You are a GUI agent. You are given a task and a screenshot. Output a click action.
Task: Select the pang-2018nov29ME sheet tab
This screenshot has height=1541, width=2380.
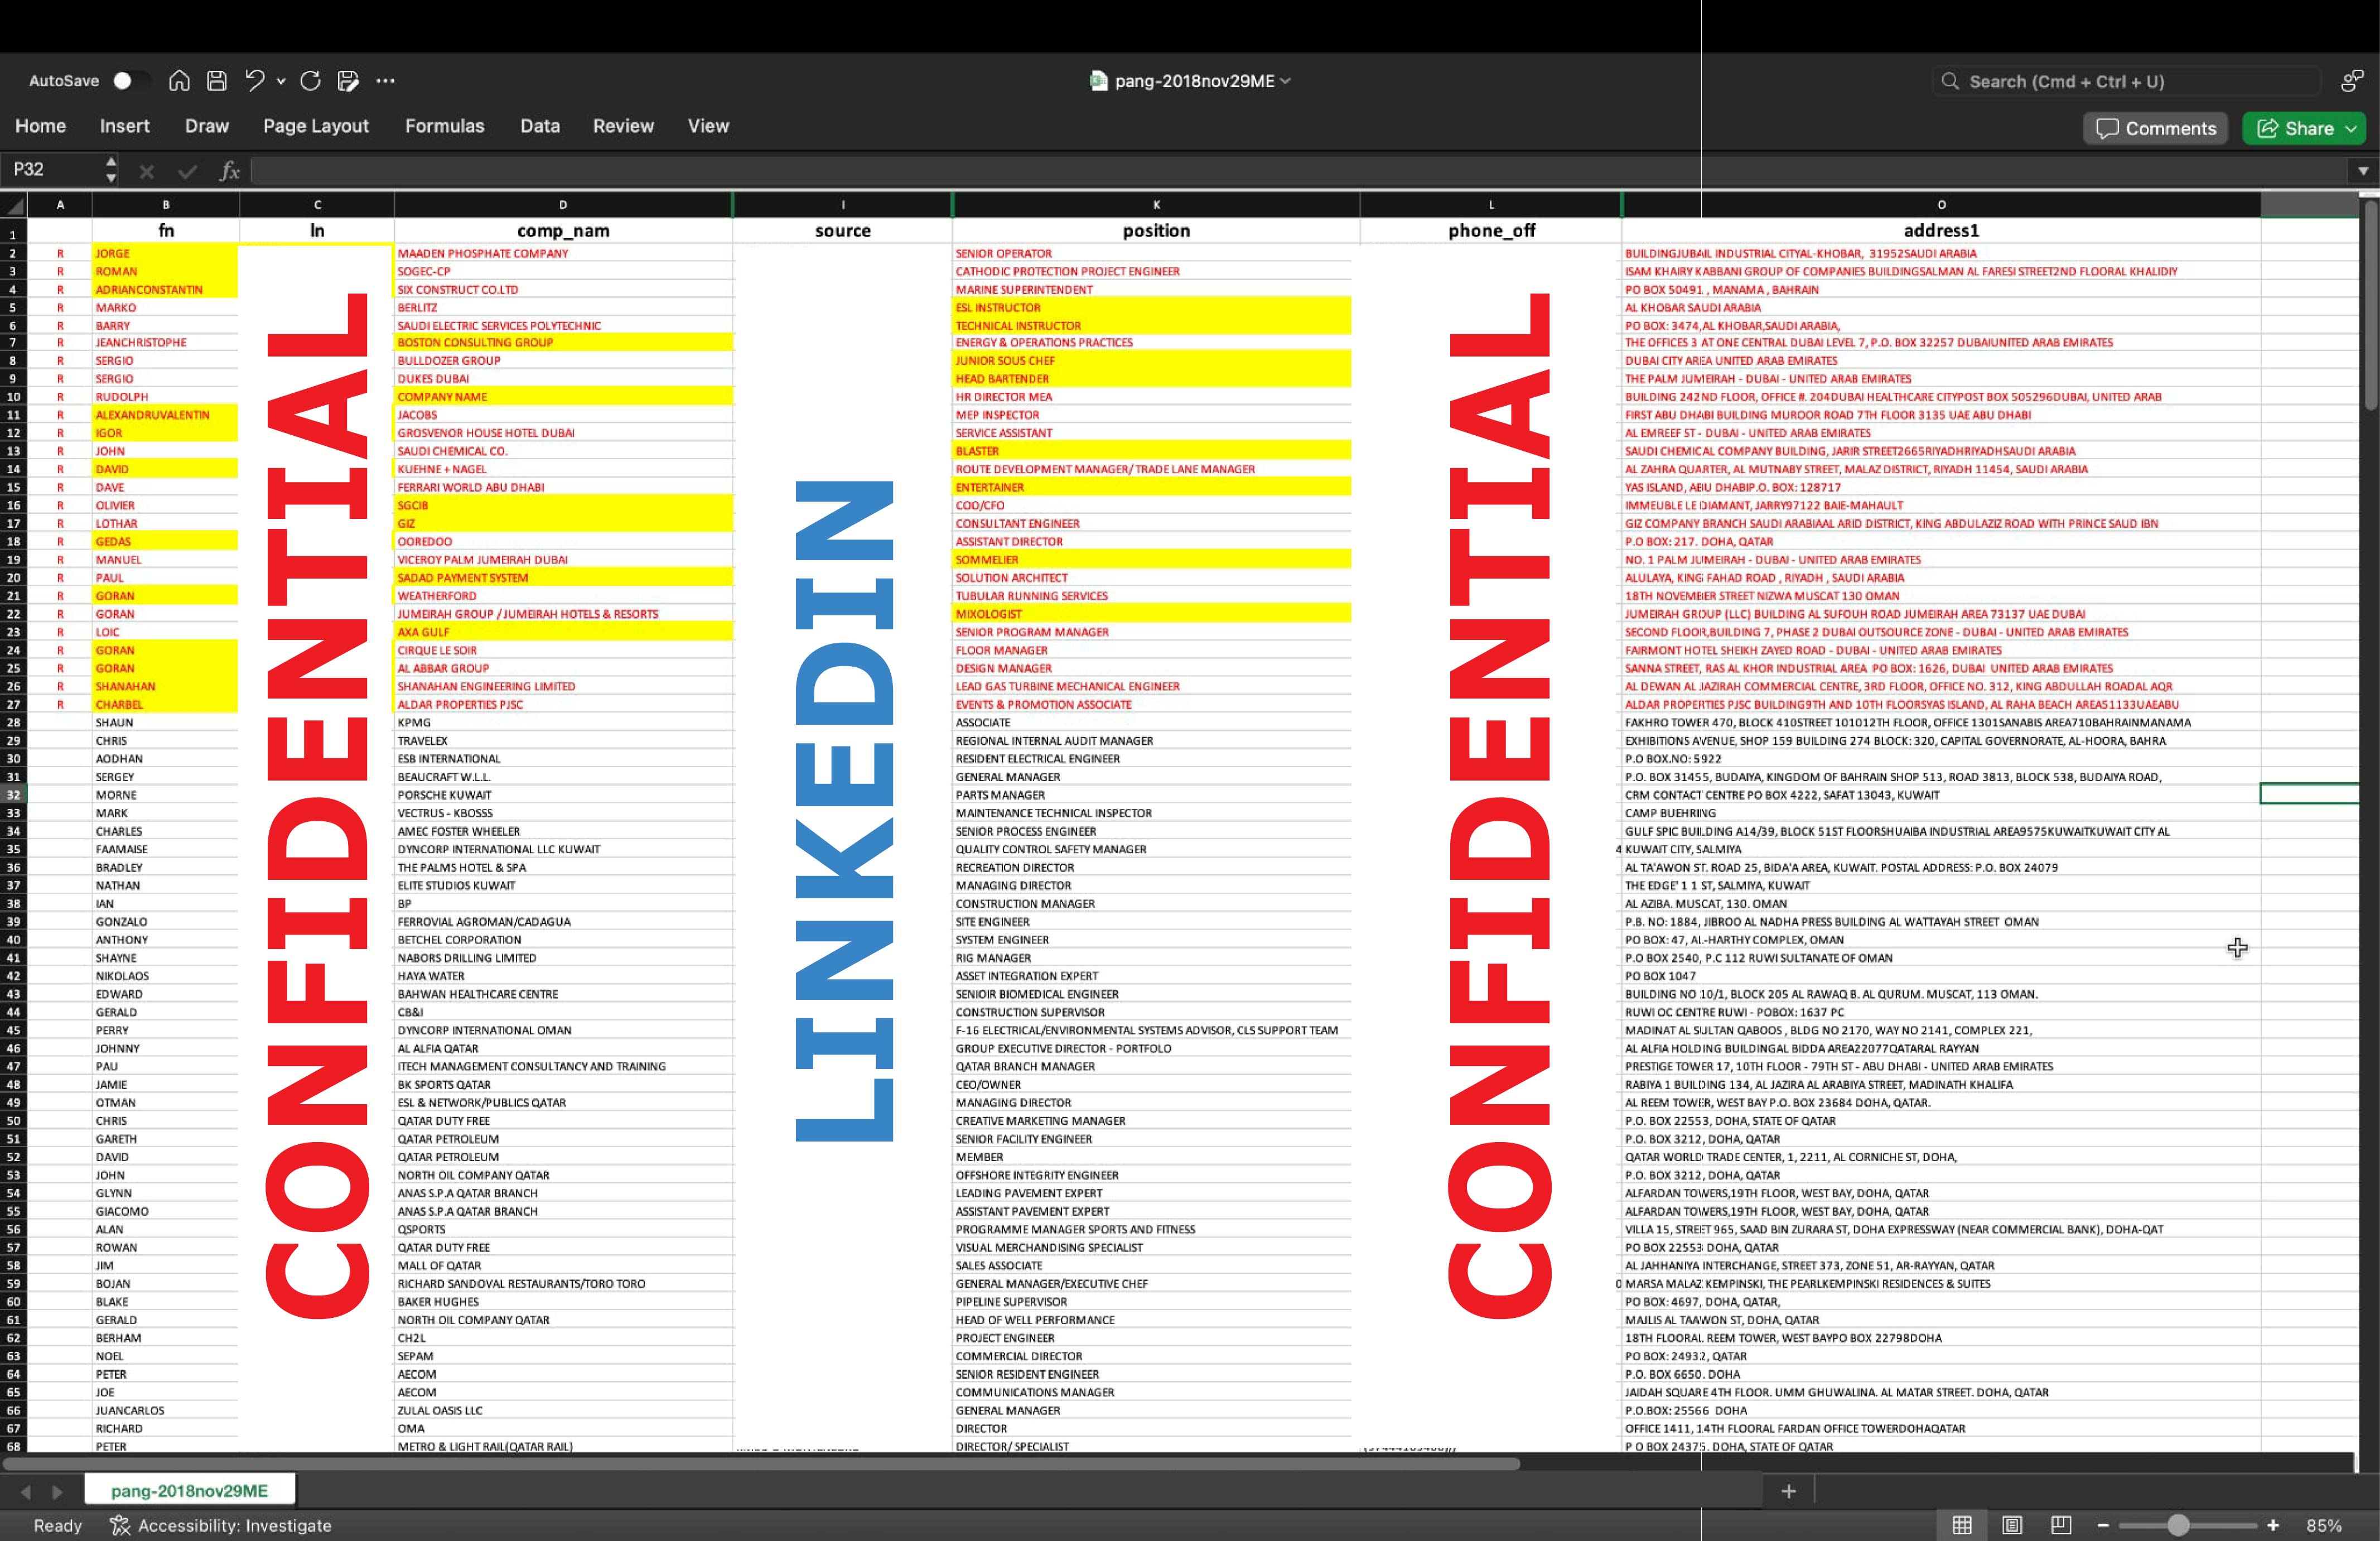[x=189, y=1490]
